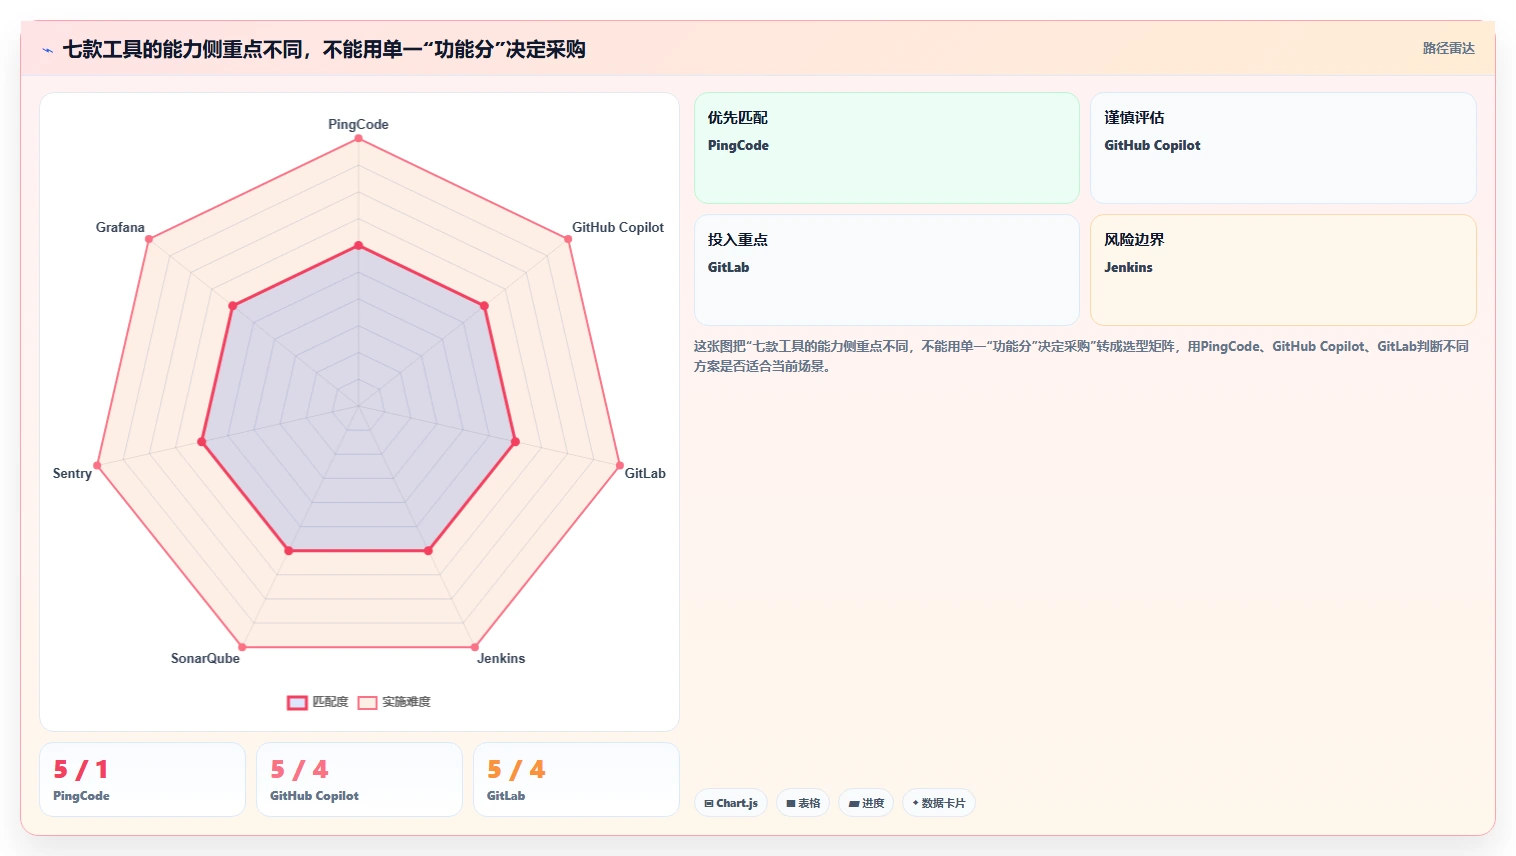Click the 5 / 4 GitLab stat card
The height and width of the screenshot is (856, 1516).
tap(576, 779)
